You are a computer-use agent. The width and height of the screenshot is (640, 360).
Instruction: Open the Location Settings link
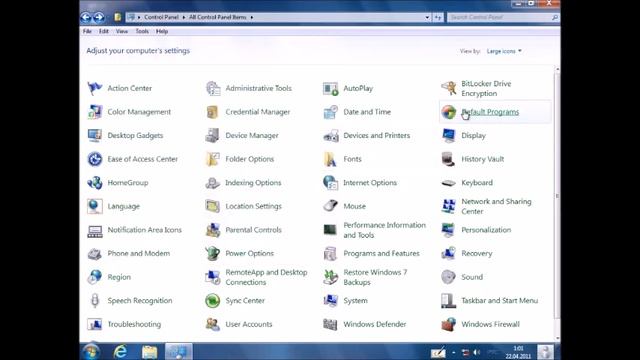coord(253,207)
